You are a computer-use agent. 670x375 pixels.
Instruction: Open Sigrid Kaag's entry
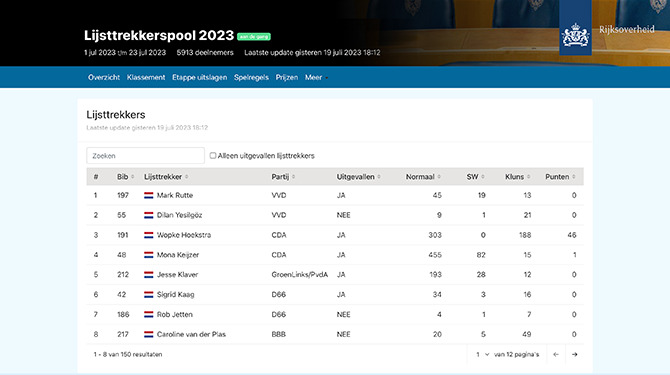tap(175, 295)
